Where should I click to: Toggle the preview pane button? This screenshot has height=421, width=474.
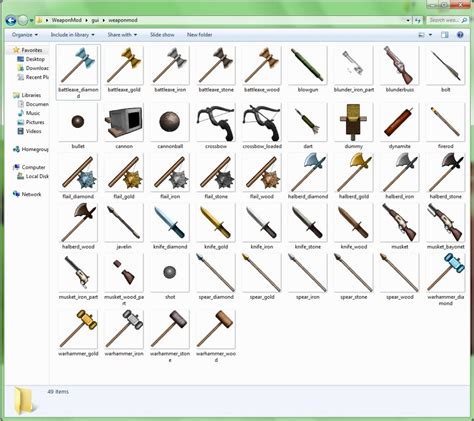[445, 35]
